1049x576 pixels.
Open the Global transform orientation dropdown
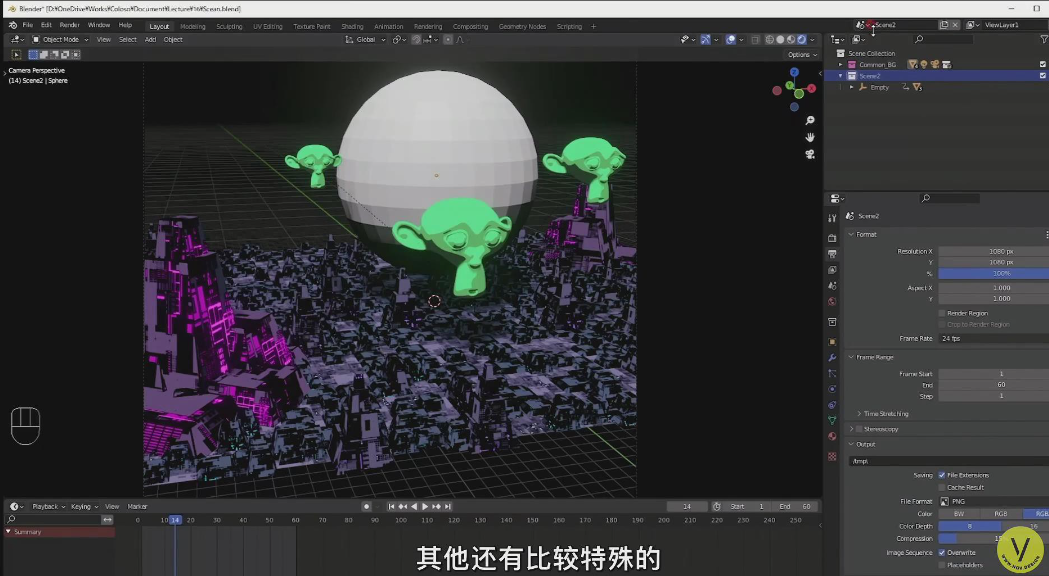coord(365,39)
